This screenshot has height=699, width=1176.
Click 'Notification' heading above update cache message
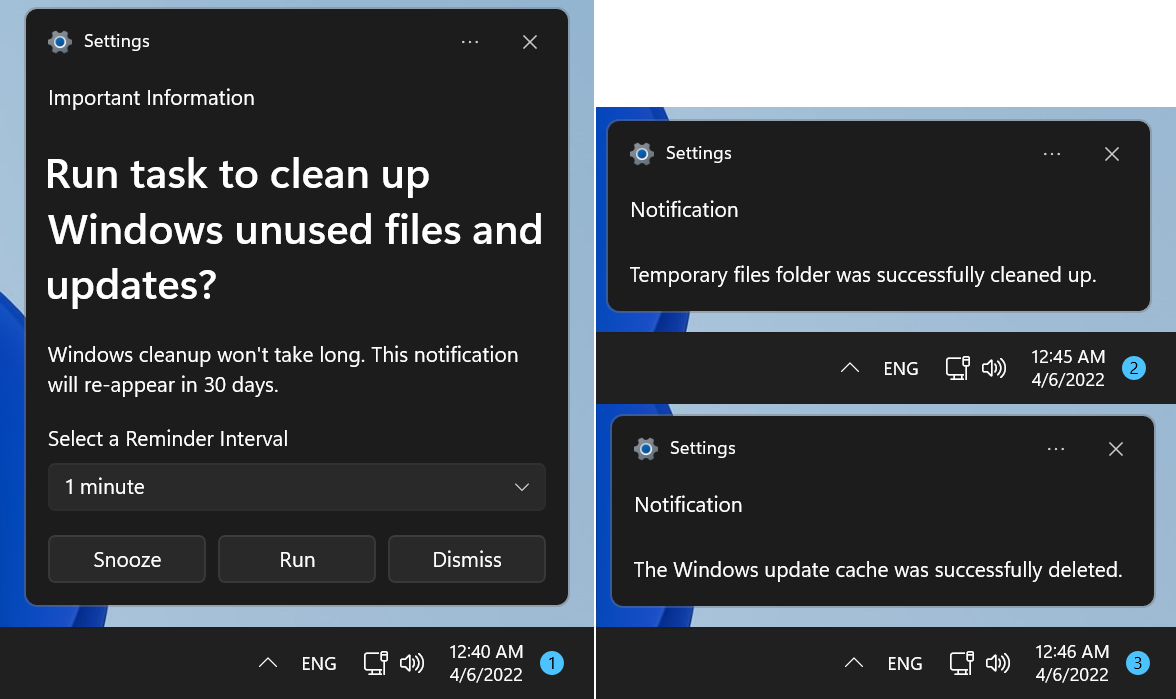688,505
